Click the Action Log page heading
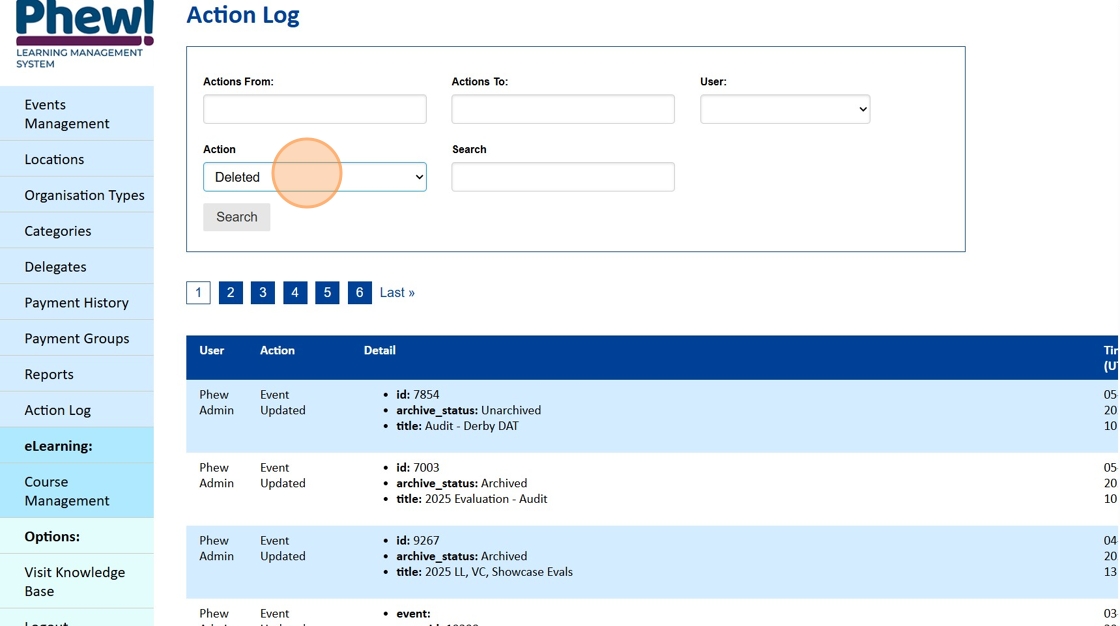Image resolution: width=1120 pixels, height=626 pixels. pyautogui.click(x=243, y=15)
